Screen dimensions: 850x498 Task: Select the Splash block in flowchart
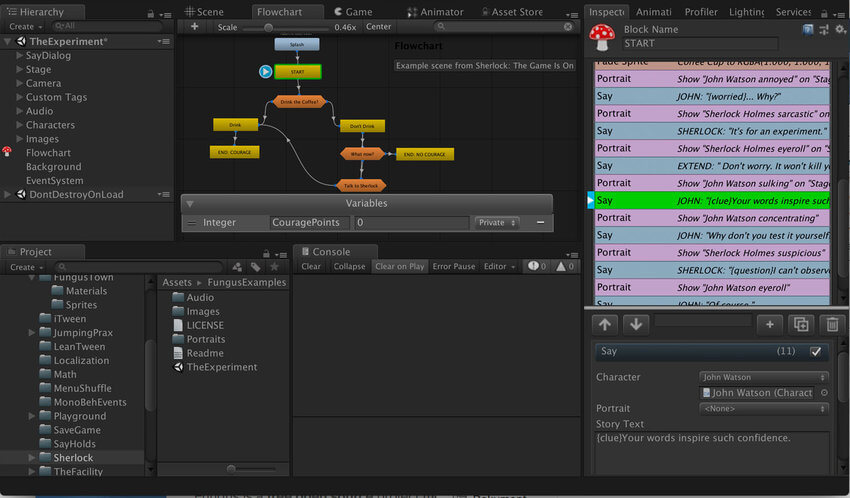[297, 44]
